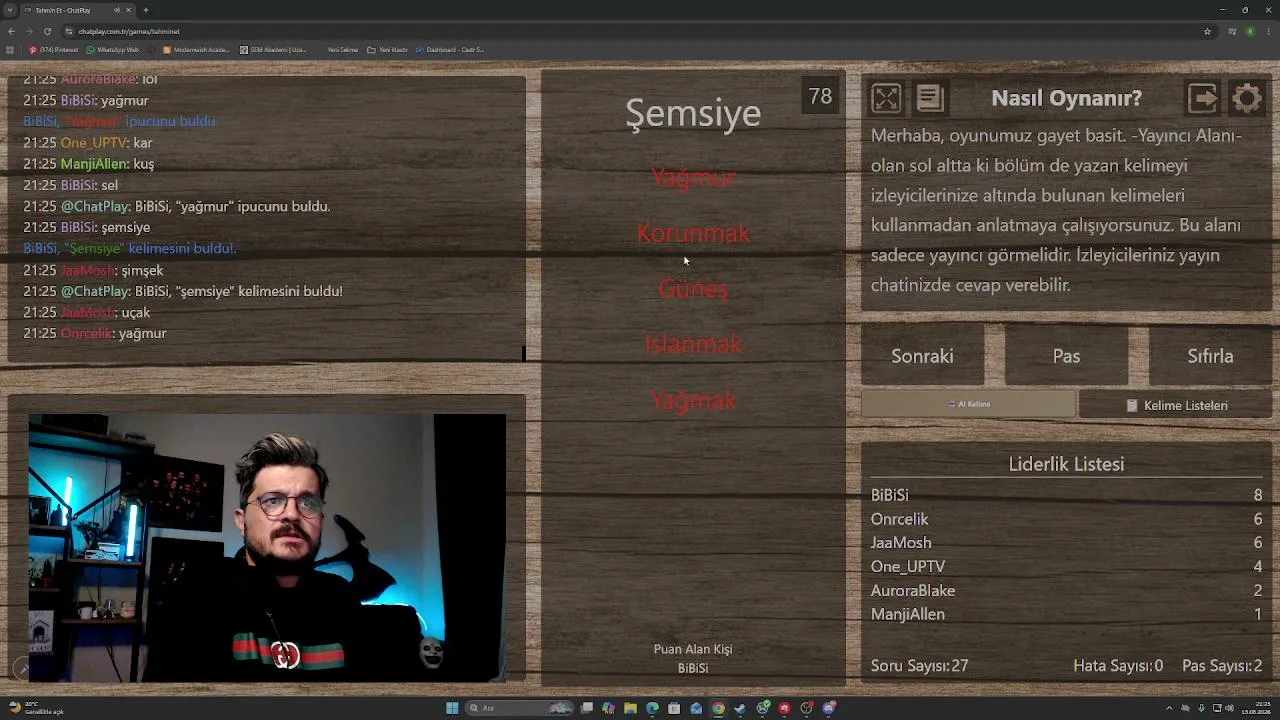Open the Yeni klasör bookmarks folder
1280x720 pixels.
387,49
